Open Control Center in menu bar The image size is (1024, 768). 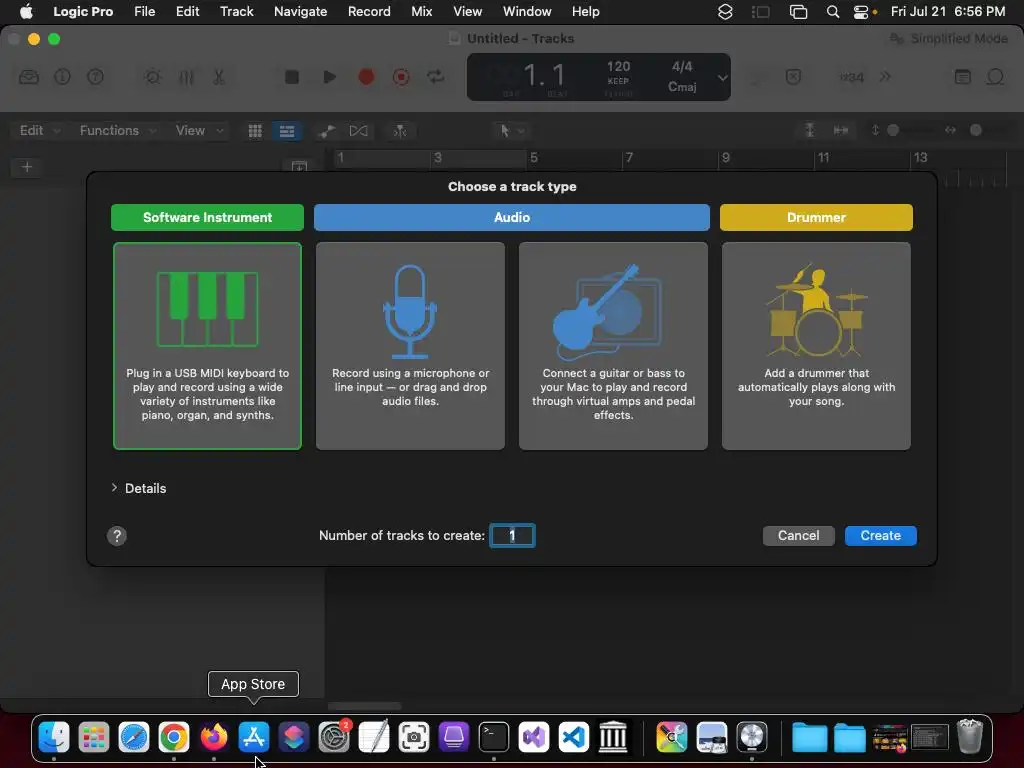[861, 12]
